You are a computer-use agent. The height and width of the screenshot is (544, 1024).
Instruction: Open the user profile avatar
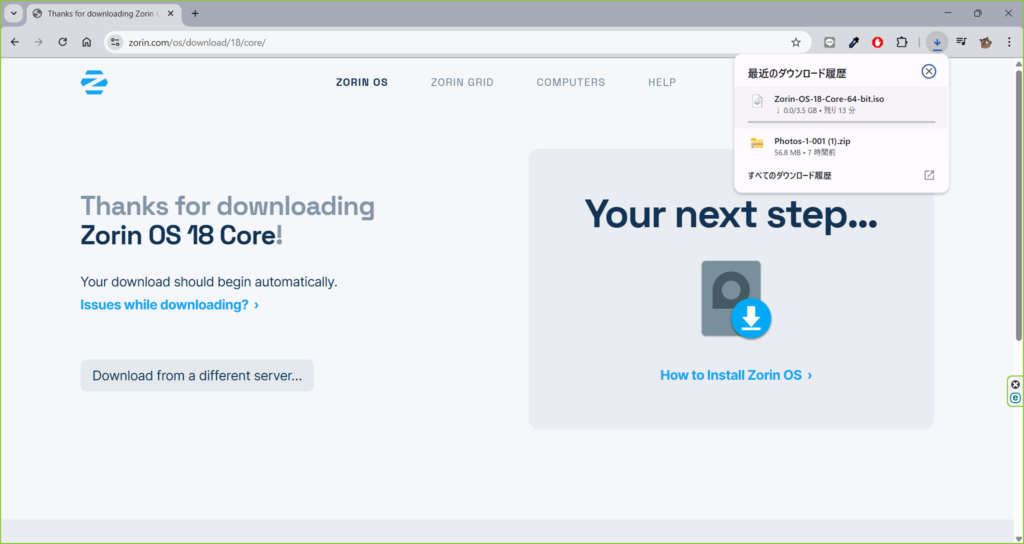985,42
